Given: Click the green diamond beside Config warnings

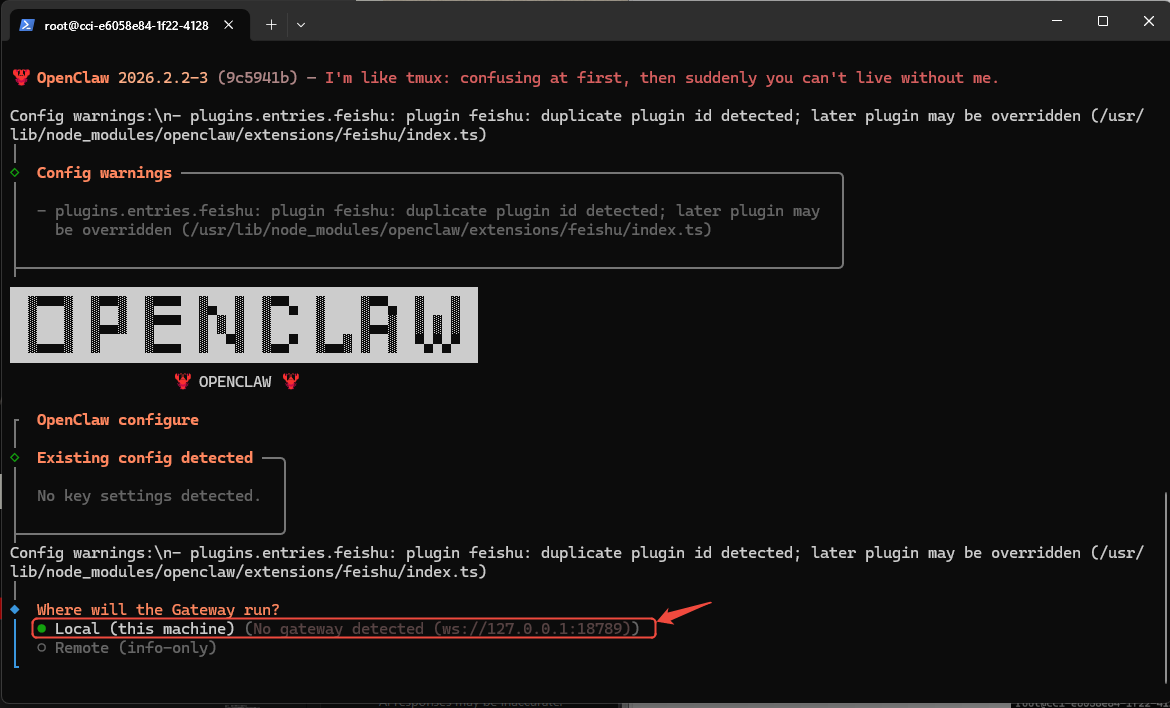Looking at the screenshot, I should click(x=16, y=171).
